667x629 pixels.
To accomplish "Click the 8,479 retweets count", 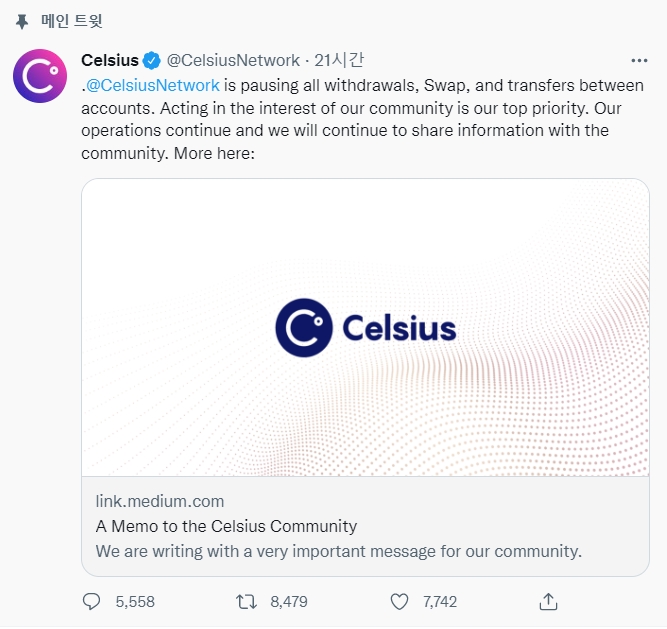I will point(289,601).
